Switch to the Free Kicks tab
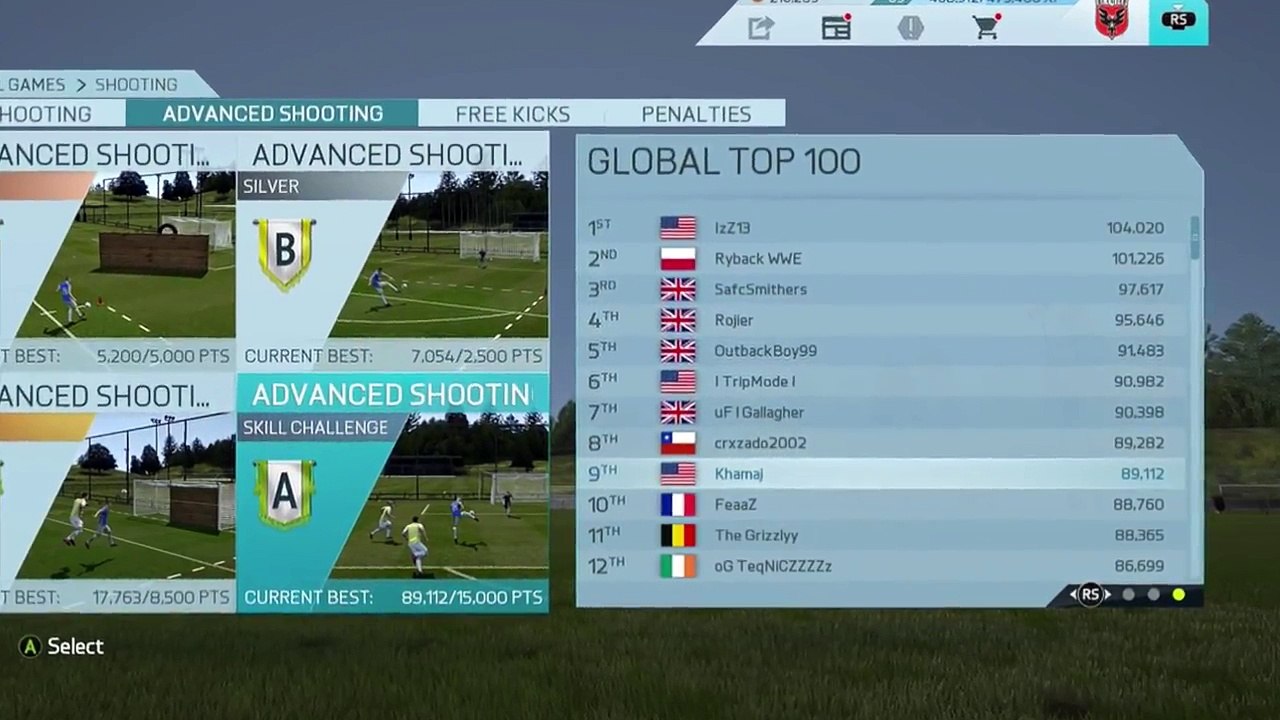The image size is (1280, 720). 512,114
